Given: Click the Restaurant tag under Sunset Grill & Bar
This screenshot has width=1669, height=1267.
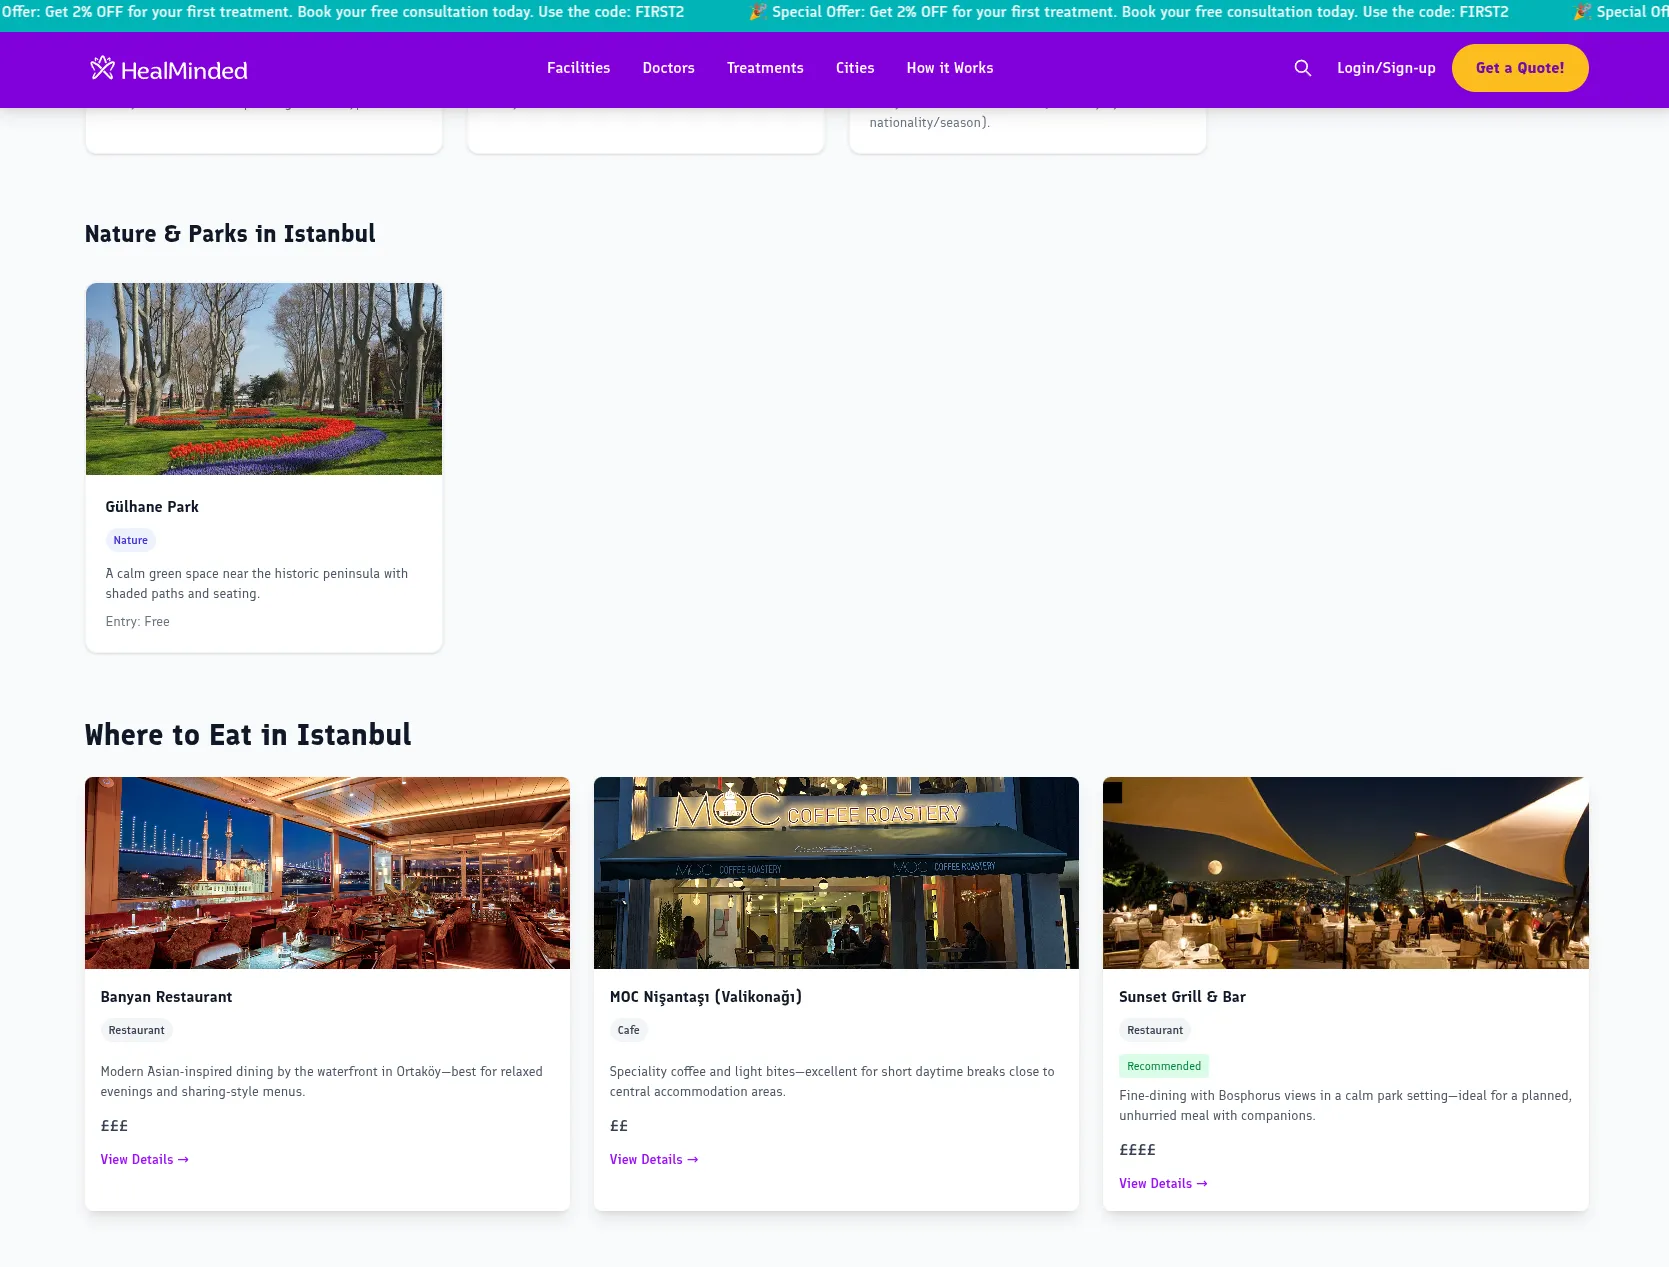Looking at the screenshot, I should coord(1155,1030).
